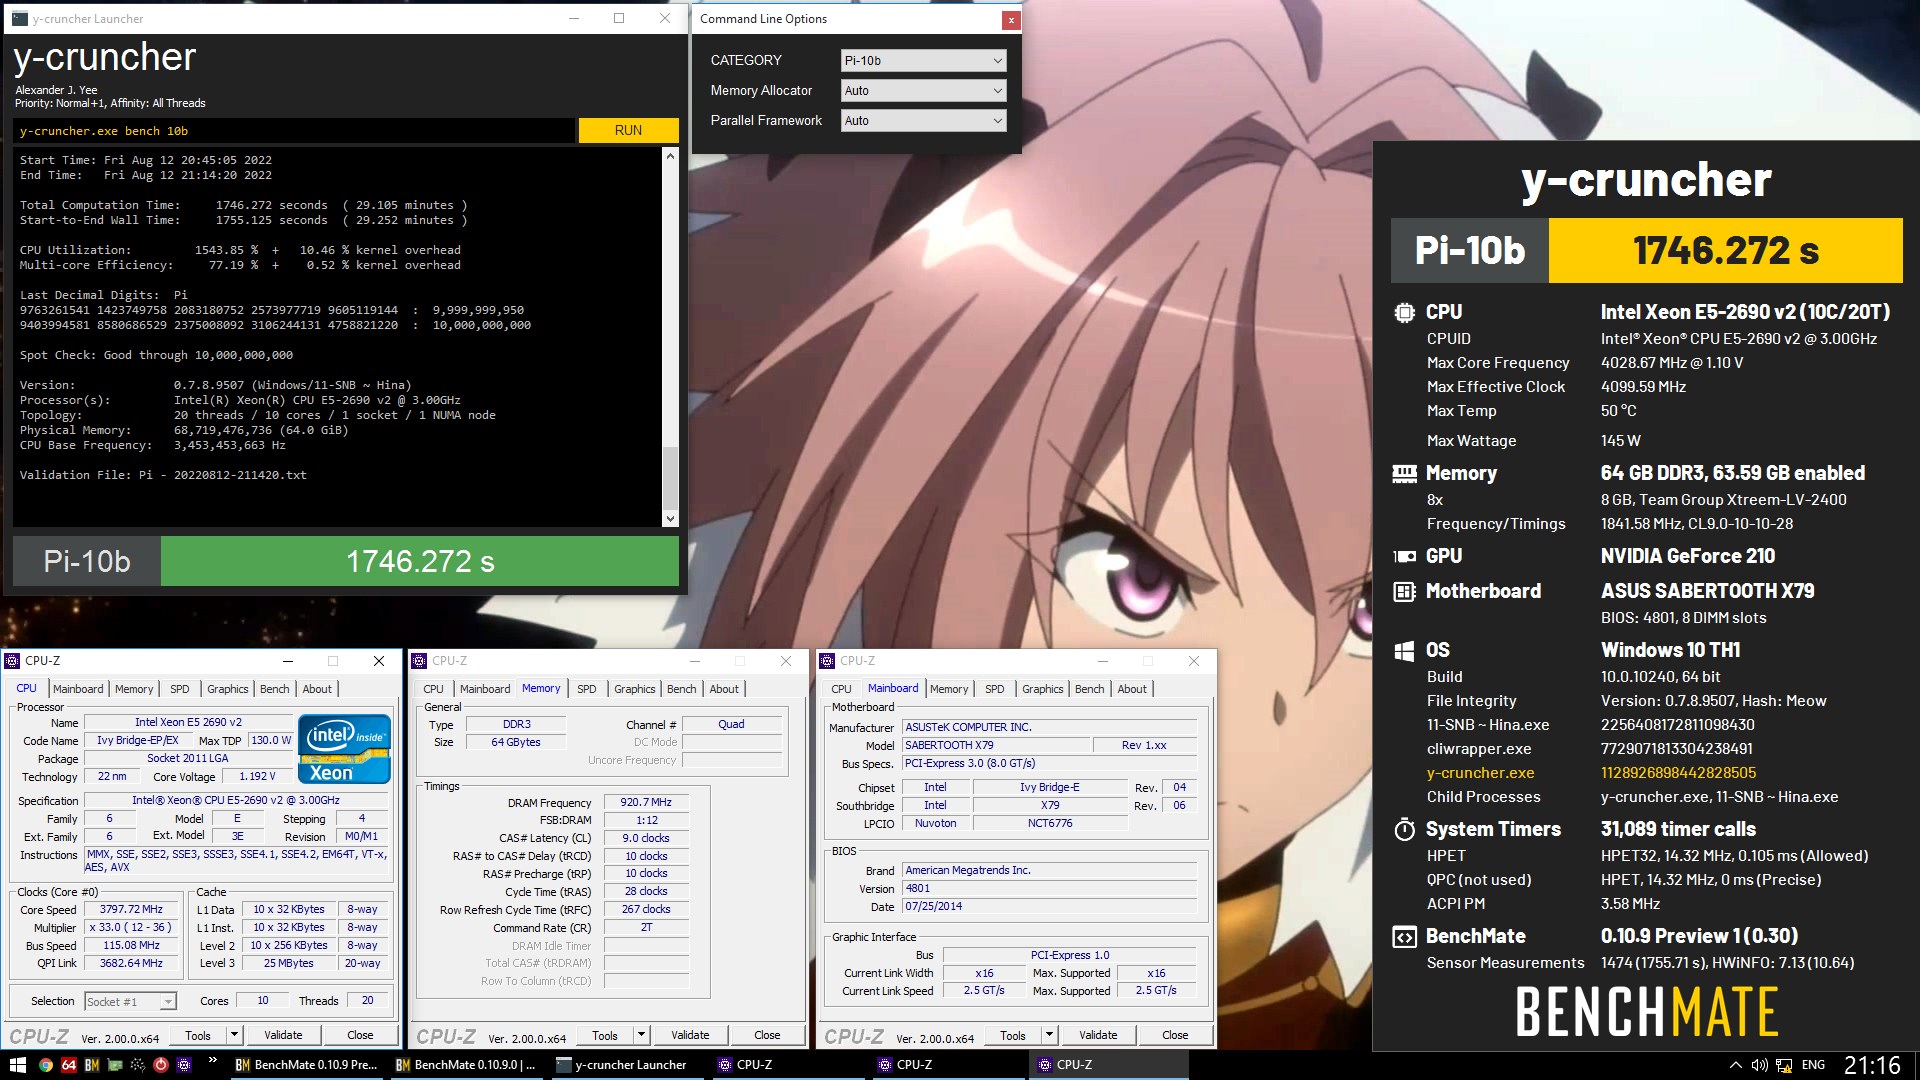1920x1080 pixels.
Task: Click Close button in CPU-Z CPU-tab window
Action: coord(360,1035)
